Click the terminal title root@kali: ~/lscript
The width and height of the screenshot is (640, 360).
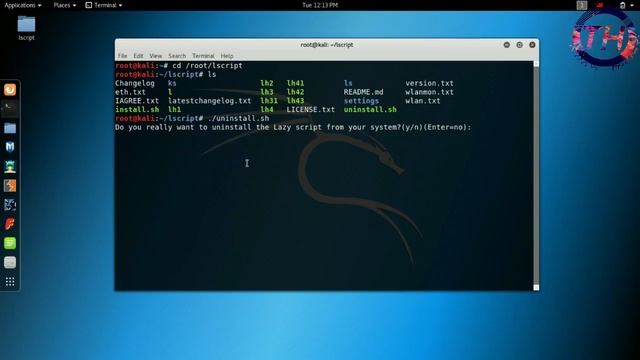coord(327,45)
